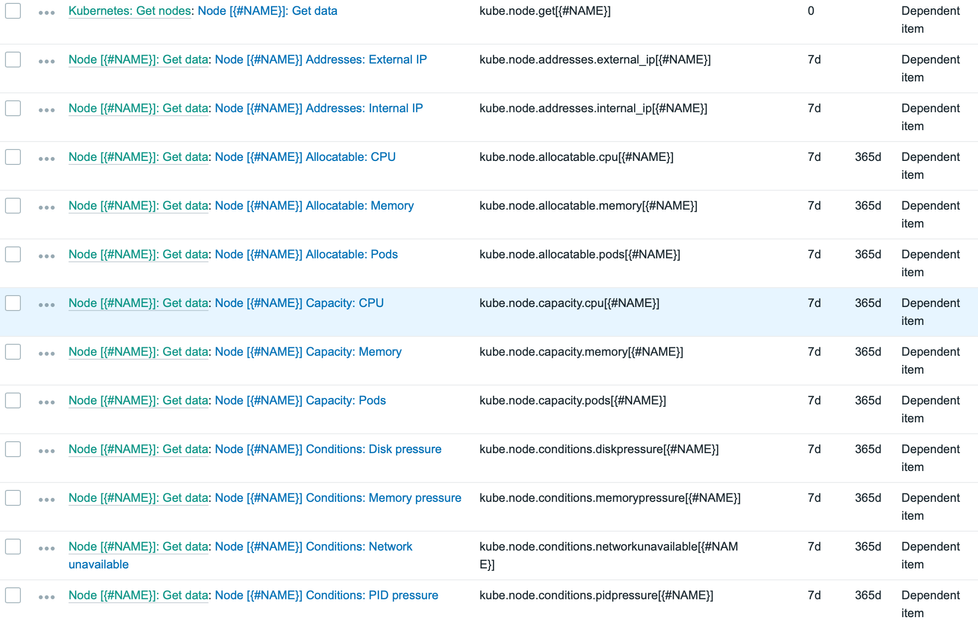Click the history value 0 in the kube.node.get row
Screen dimensions: 978x626
(x=810, y=11)
